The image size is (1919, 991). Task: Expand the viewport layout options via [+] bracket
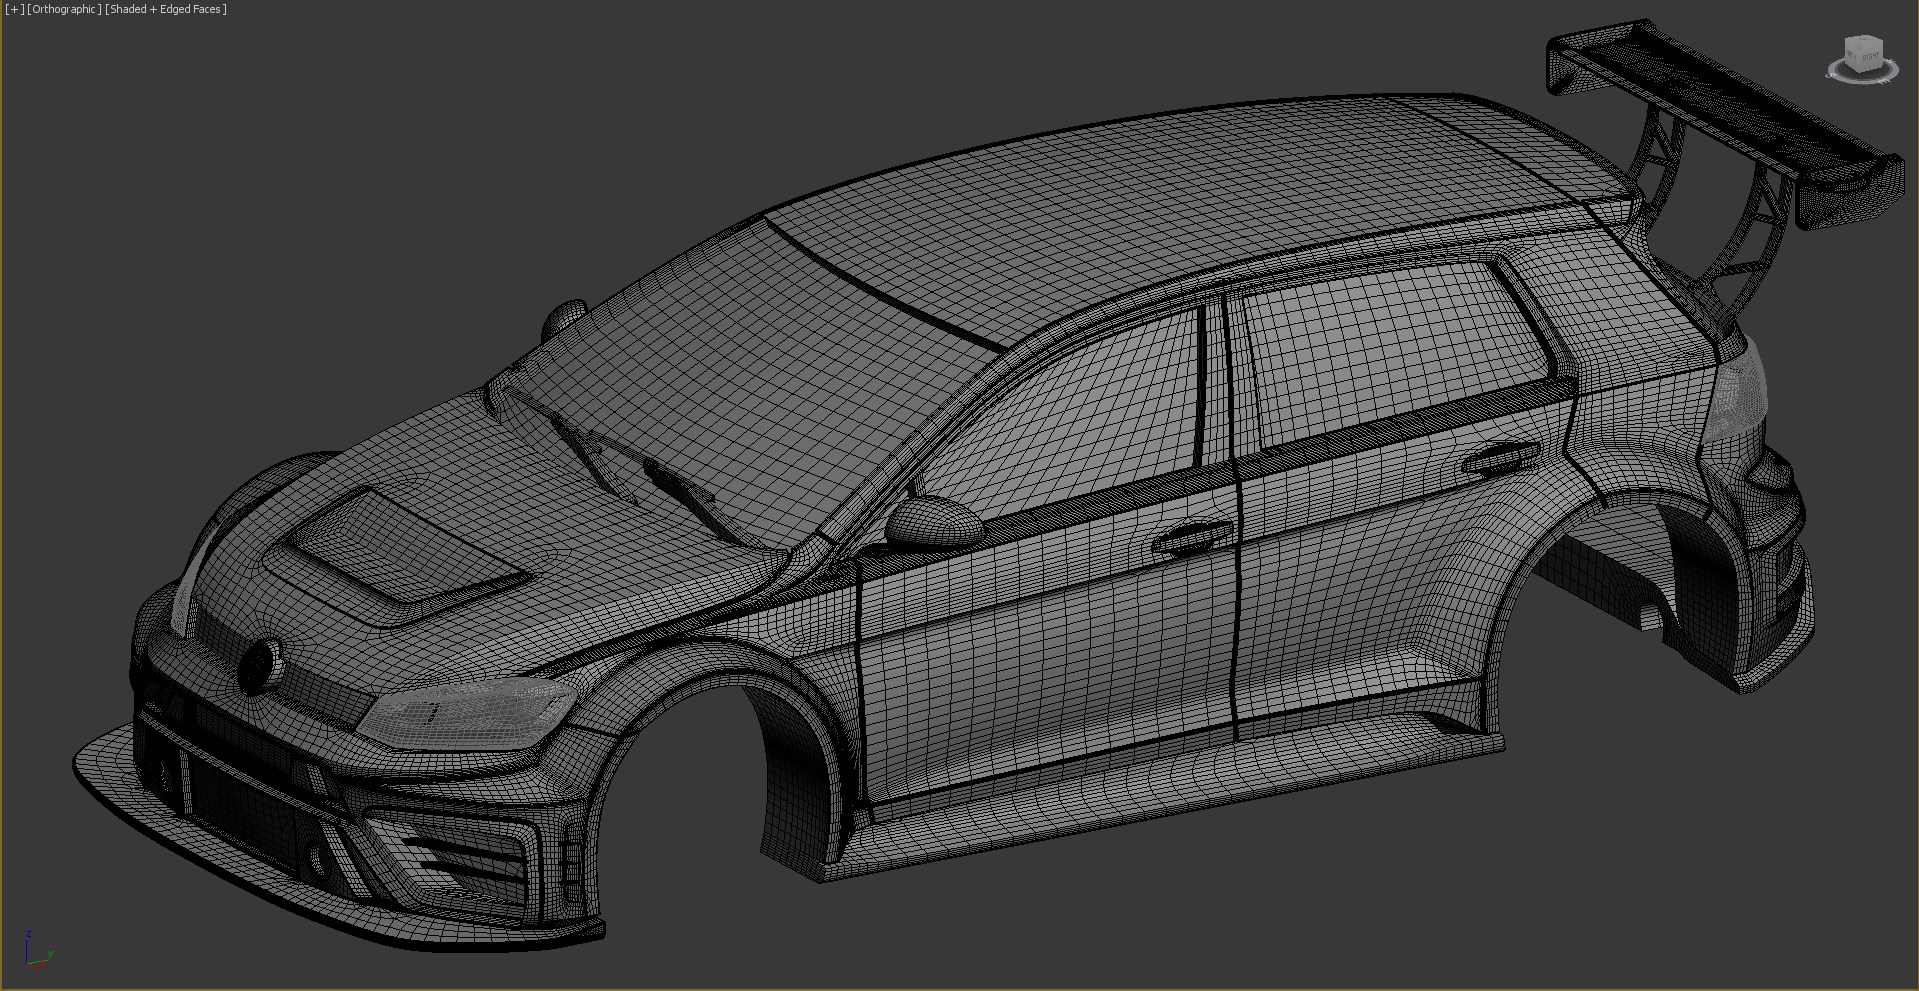[13, 9]
